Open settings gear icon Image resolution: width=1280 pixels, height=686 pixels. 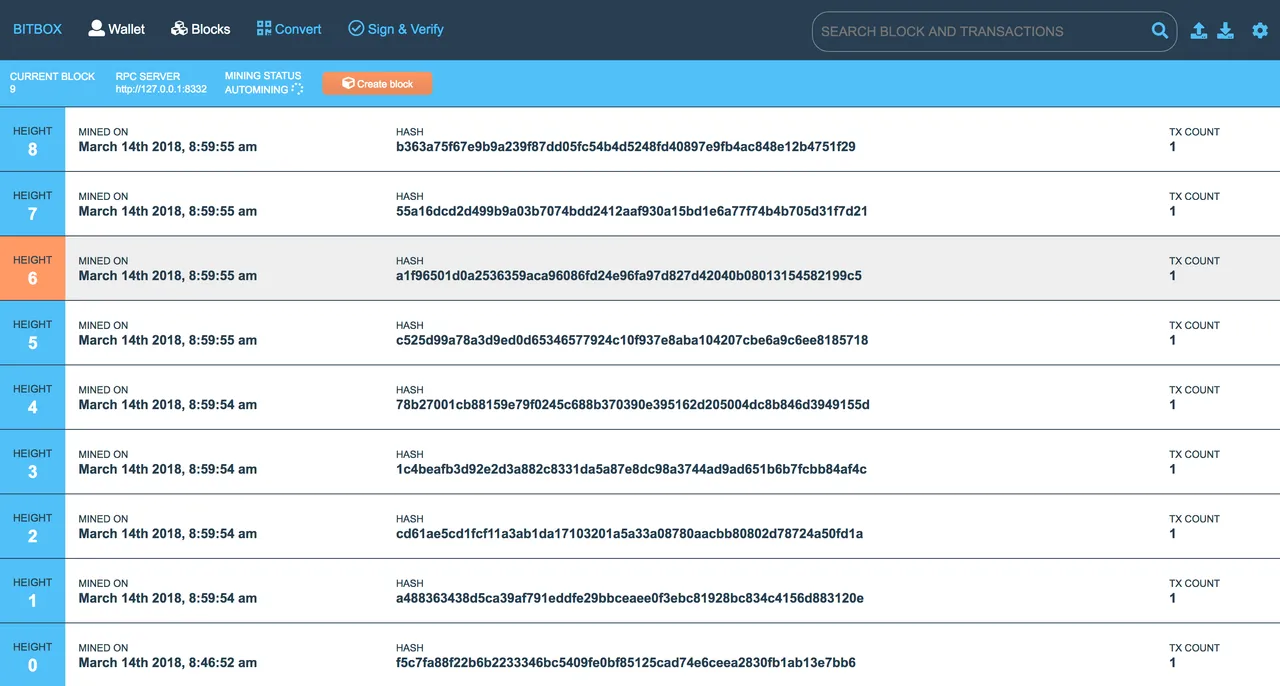(1260, 31)
